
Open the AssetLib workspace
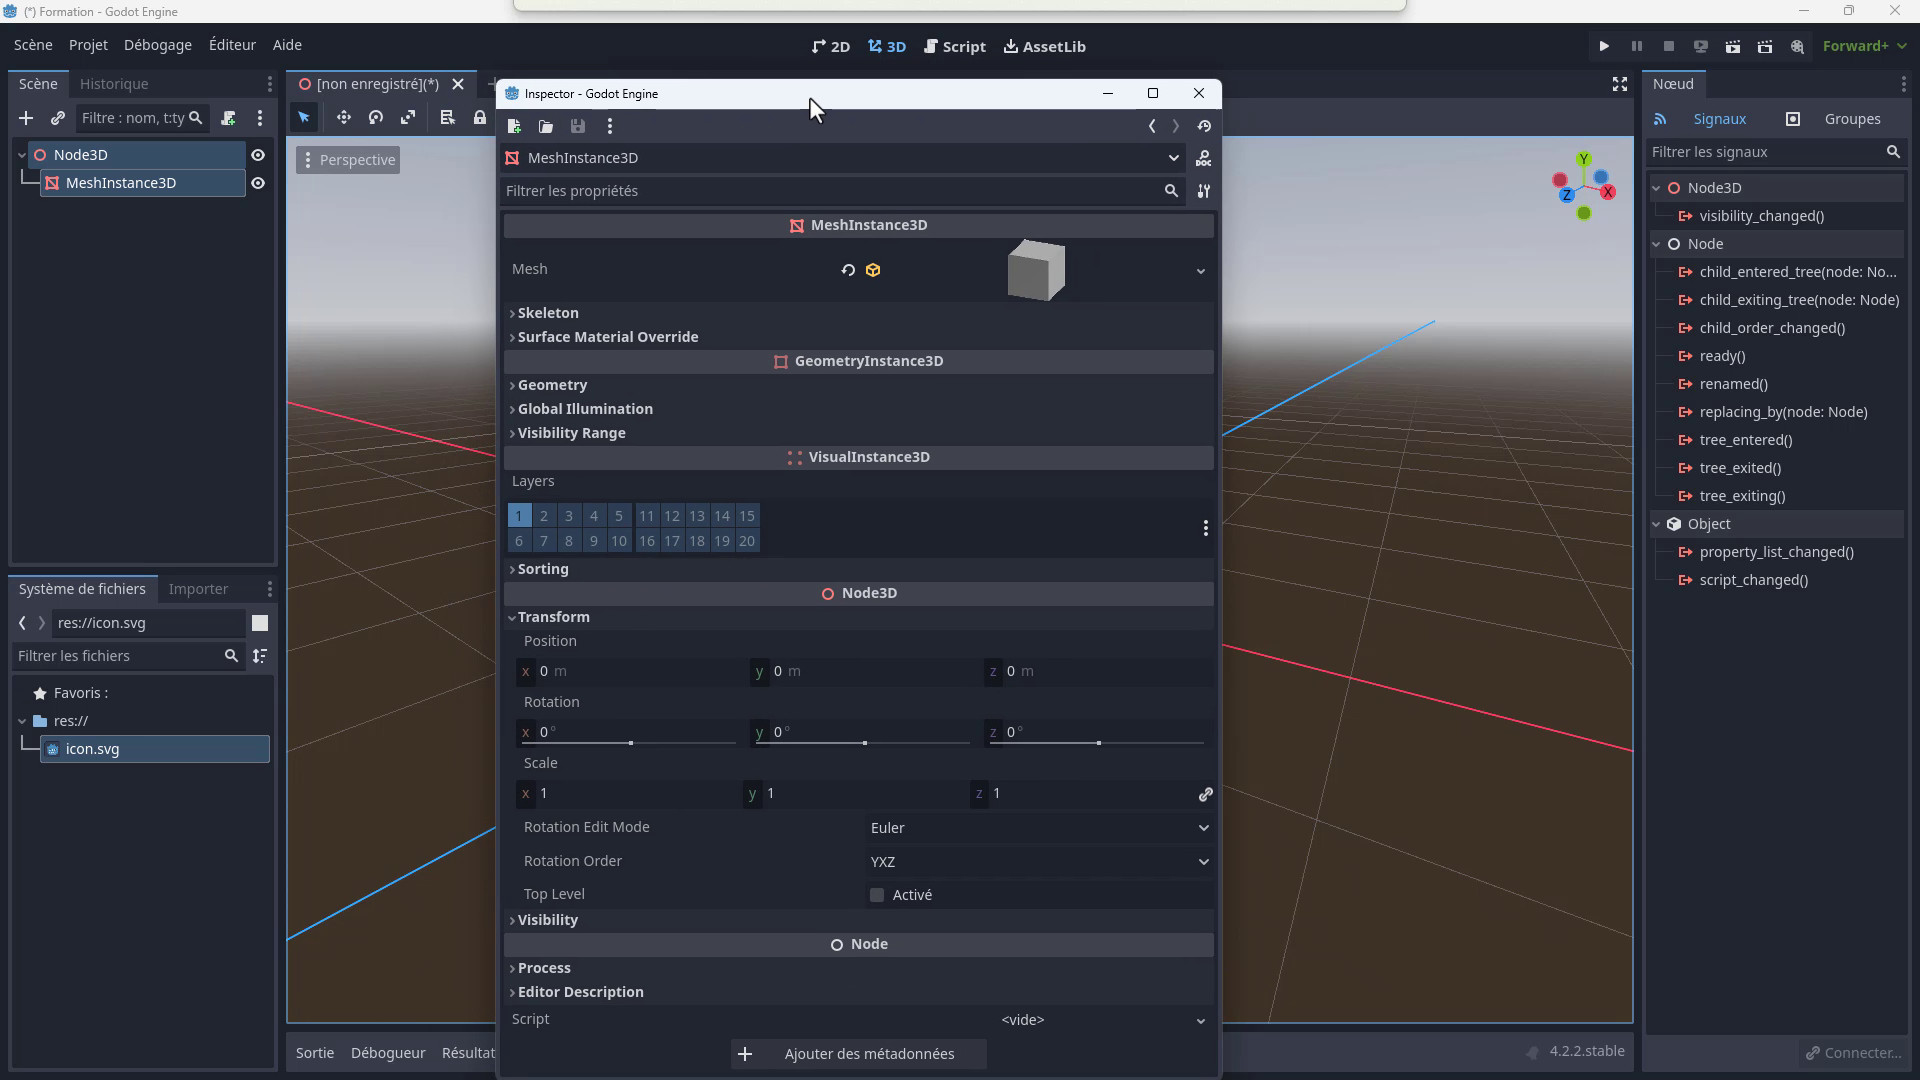click(1045, 46)
